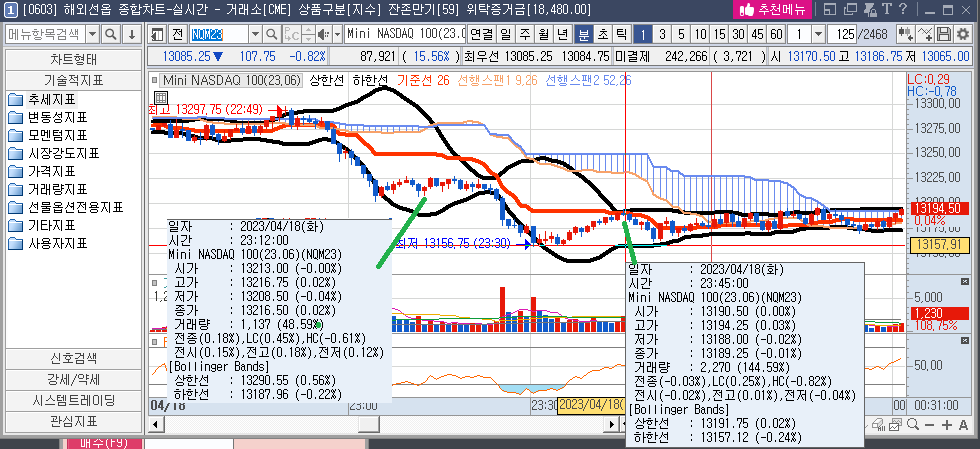Click the close X on lower indicator sub-panel

964,341
